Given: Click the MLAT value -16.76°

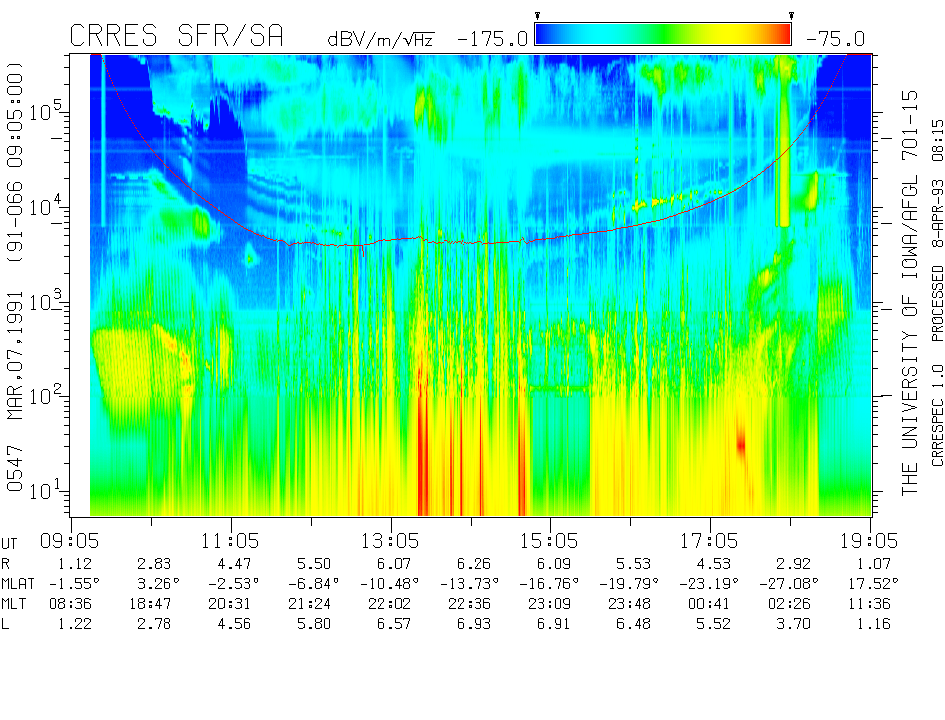Looking at the screenshot, I should (550, 584).
